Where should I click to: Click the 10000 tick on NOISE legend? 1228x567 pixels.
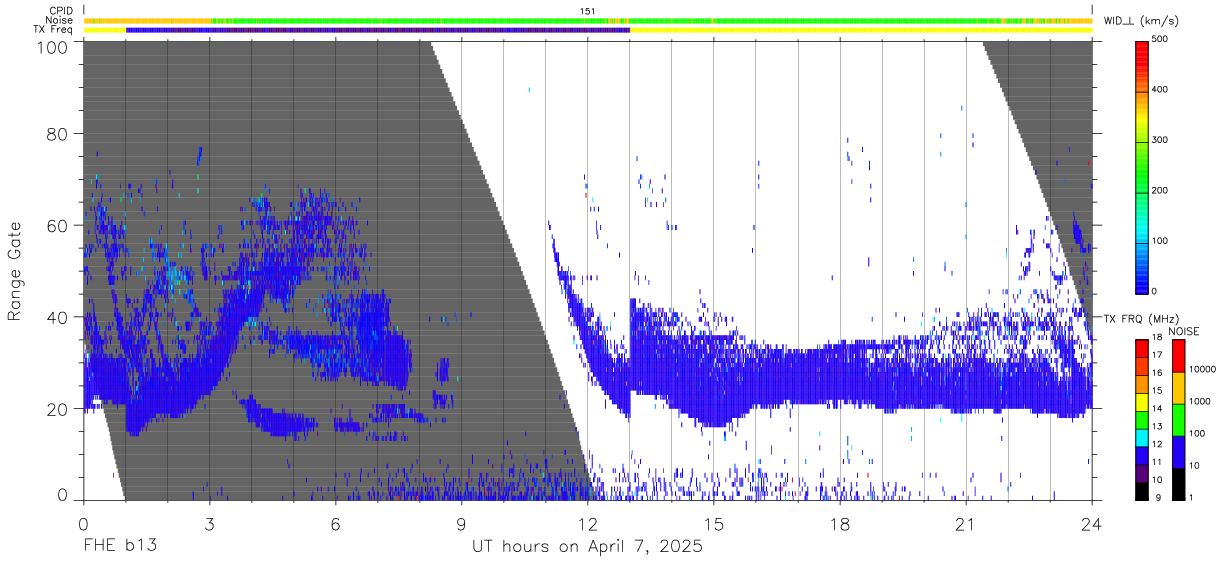point(1203,369)
